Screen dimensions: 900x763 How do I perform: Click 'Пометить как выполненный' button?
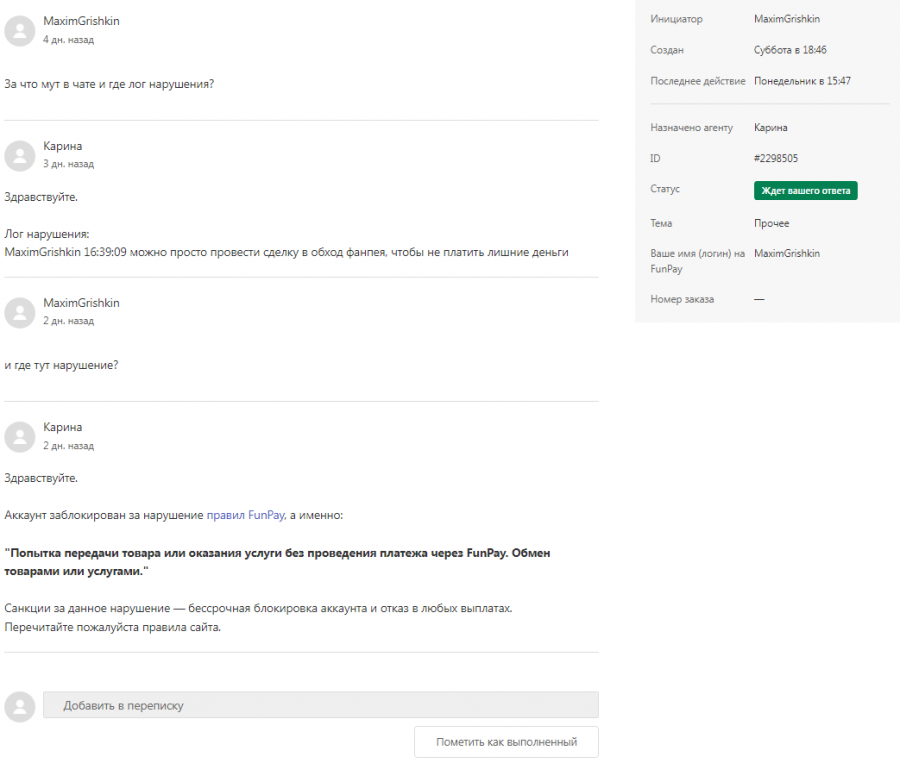coord(506,742)
